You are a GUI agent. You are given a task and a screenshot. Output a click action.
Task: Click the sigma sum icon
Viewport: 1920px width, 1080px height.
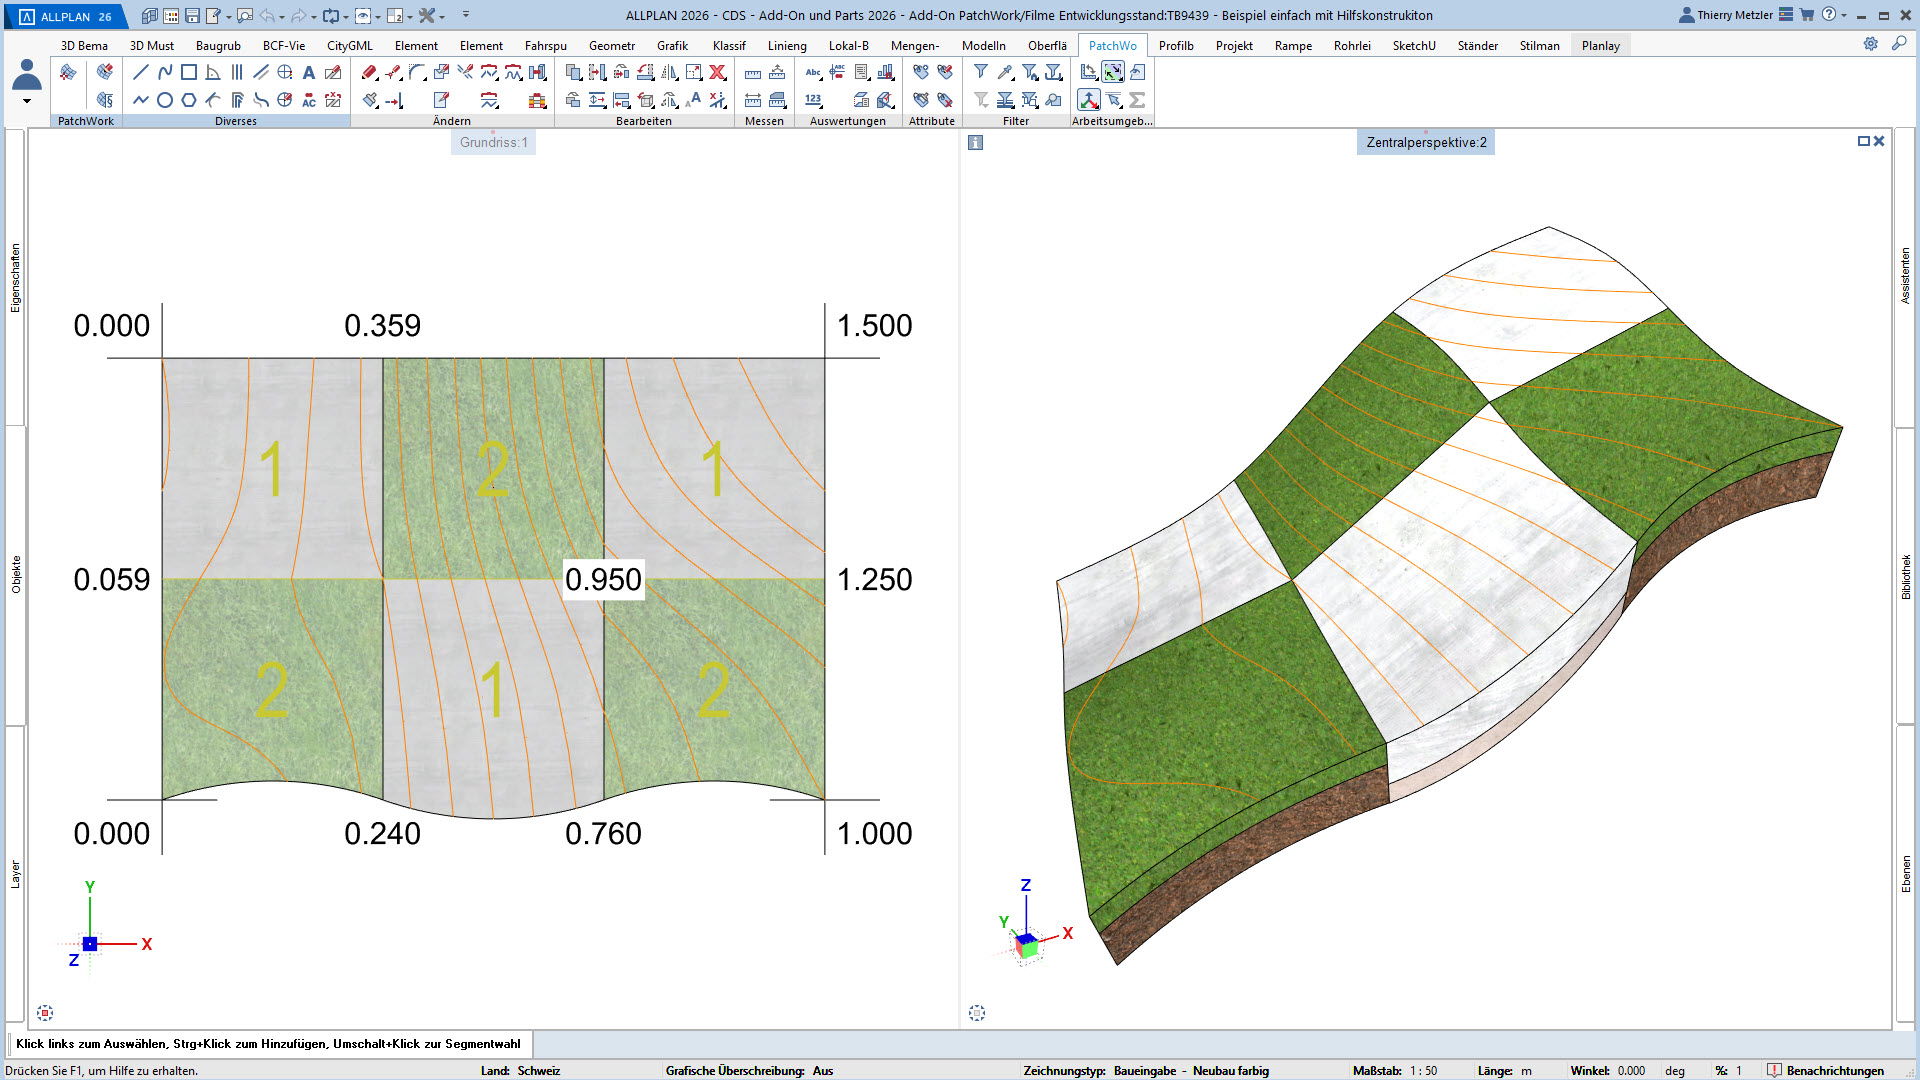click(x=1137, y=100)
